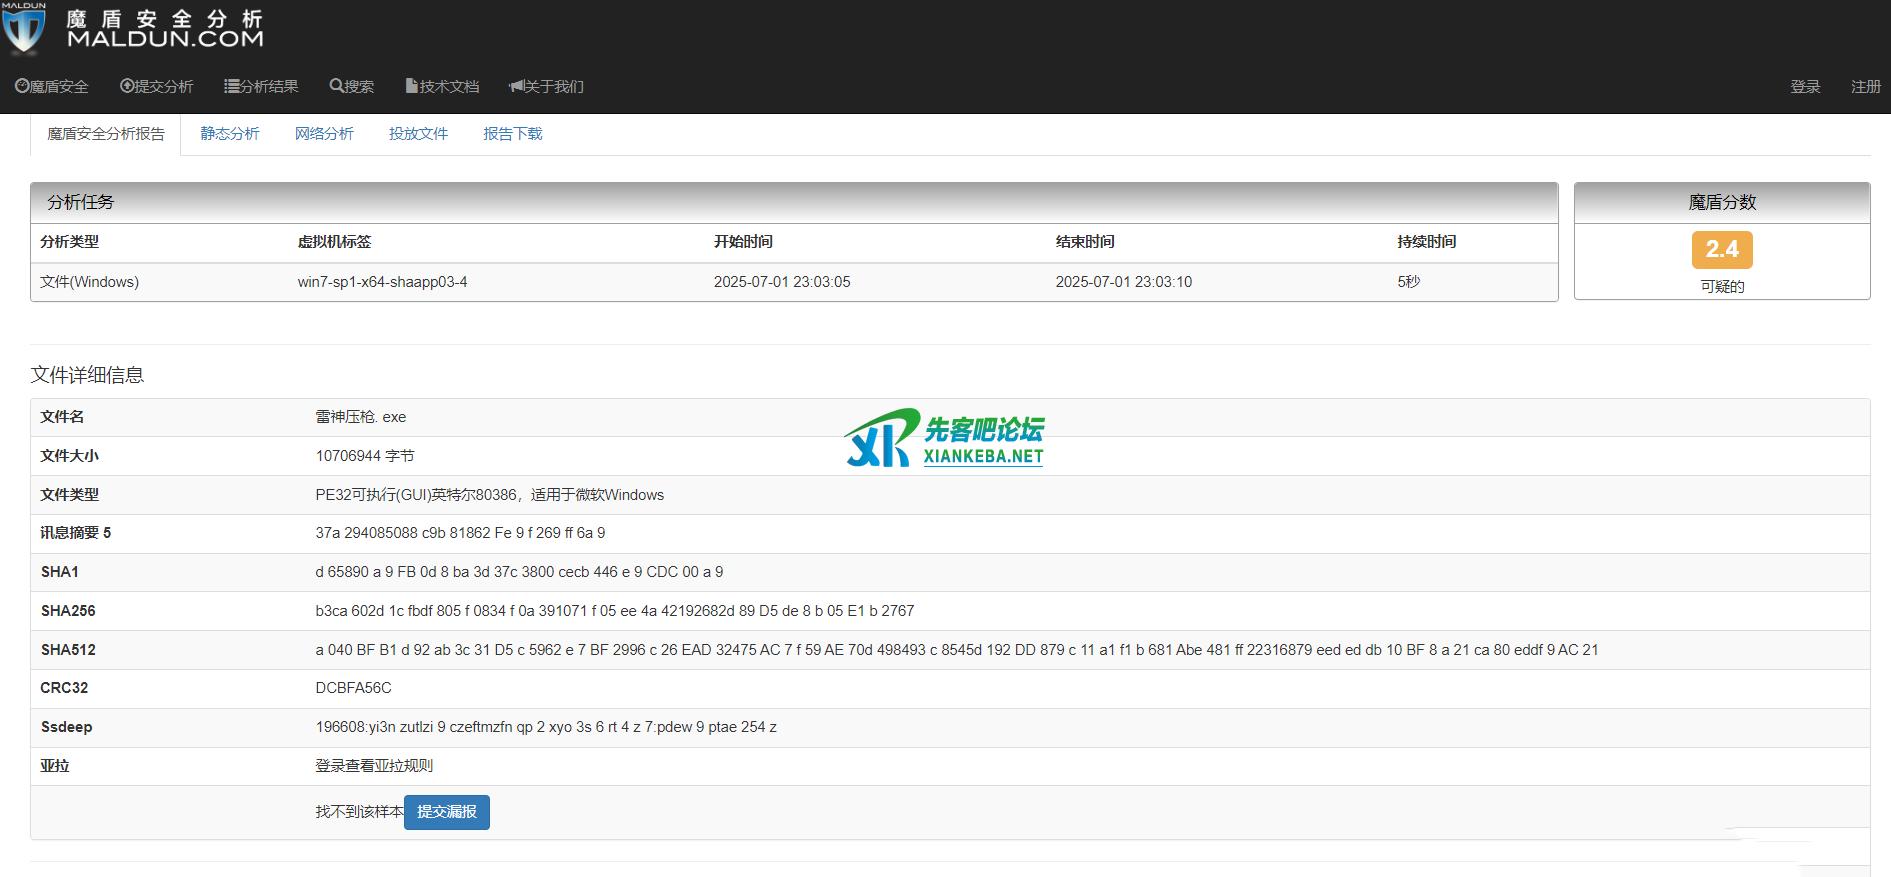Switch to the 网络分析 tab
This screenshot has width=1891, height=877.
324,134
